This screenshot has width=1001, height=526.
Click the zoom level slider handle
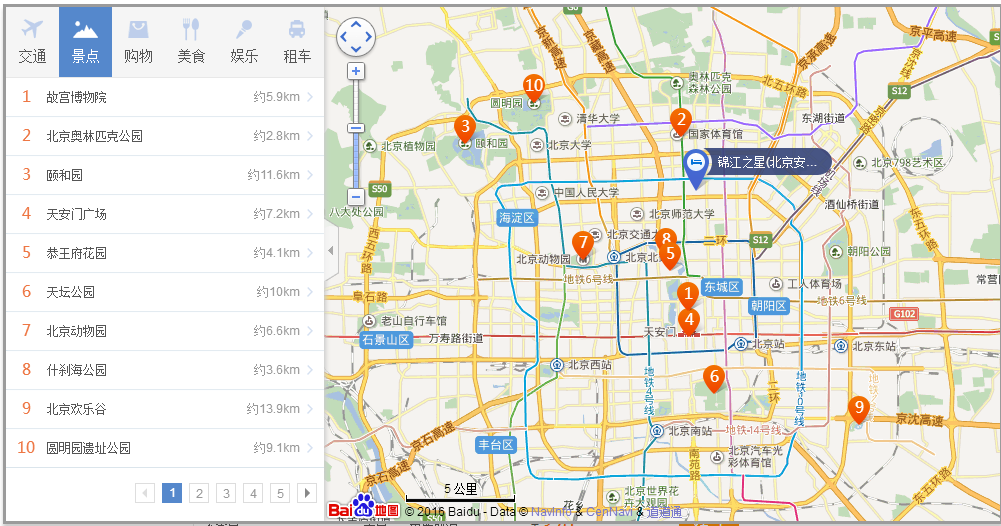pyautogui.click(x=356, y=128)
